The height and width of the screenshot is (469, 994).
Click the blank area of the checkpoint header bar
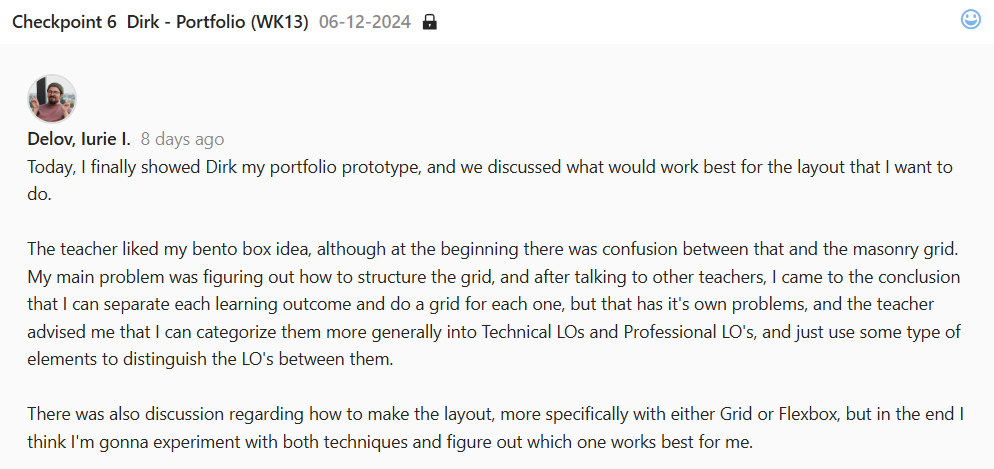(x=700, y=22)
